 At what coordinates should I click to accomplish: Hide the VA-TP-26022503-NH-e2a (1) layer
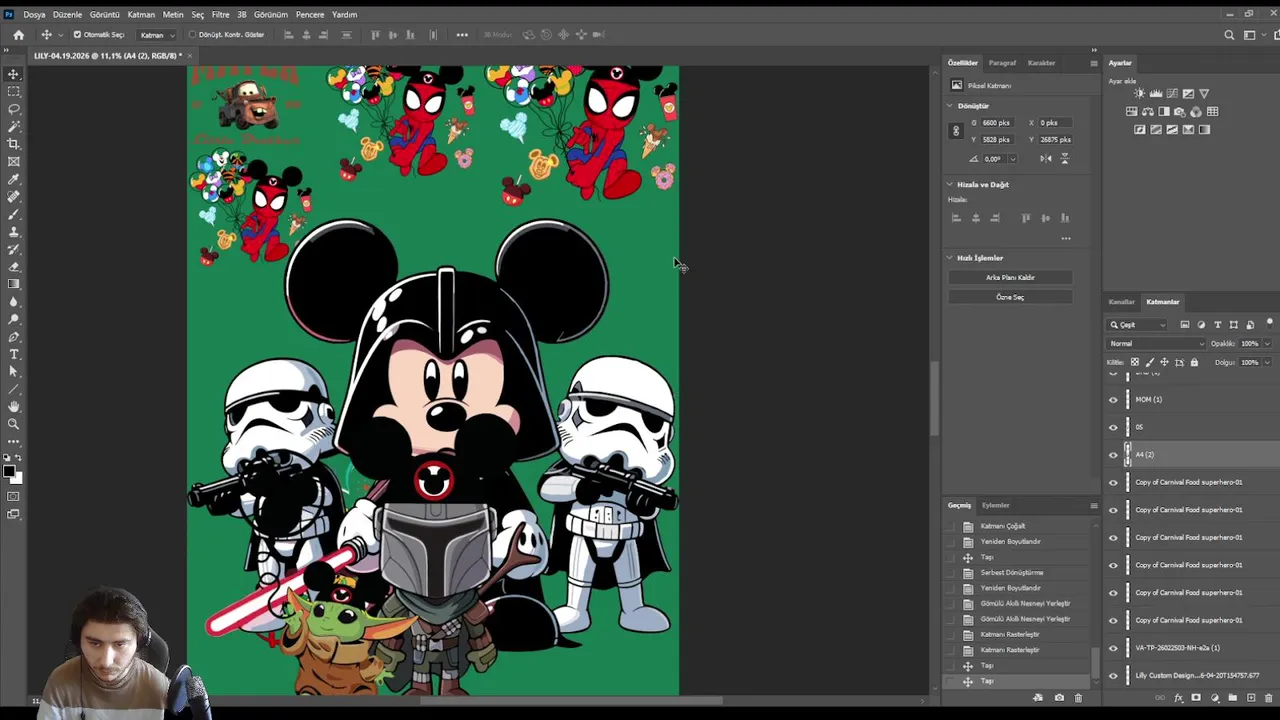tap(1113, 648)
